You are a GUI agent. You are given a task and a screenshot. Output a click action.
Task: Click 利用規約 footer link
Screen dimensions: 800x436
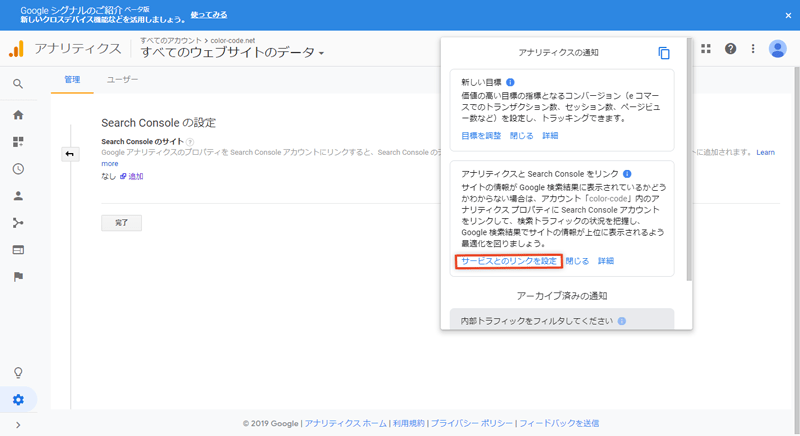coord(409,423)
